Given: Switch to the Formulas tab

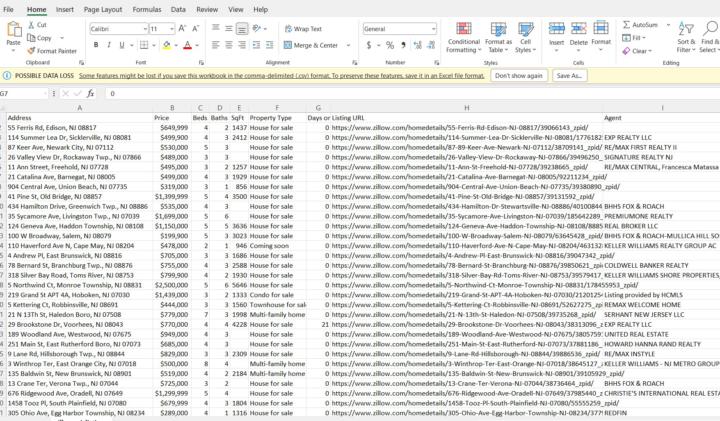Looking at the screenshot, I should click(x=147, y=9).
